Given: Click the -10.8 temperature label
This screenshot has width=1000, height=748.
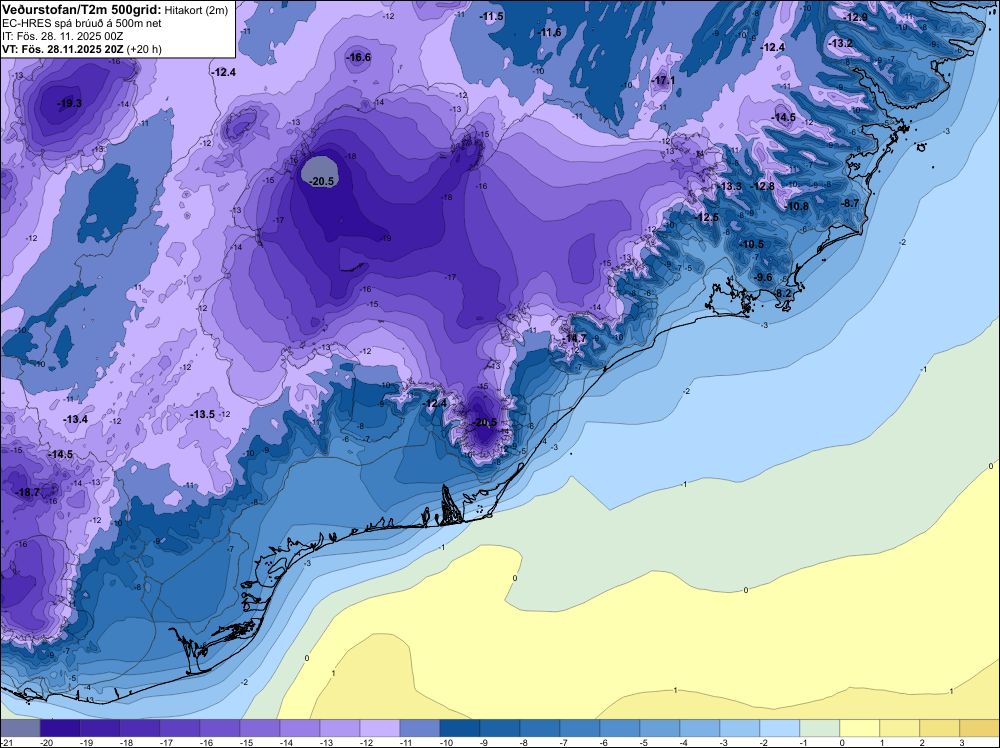Looking at the screenshot, I should (x=797, y=206).
